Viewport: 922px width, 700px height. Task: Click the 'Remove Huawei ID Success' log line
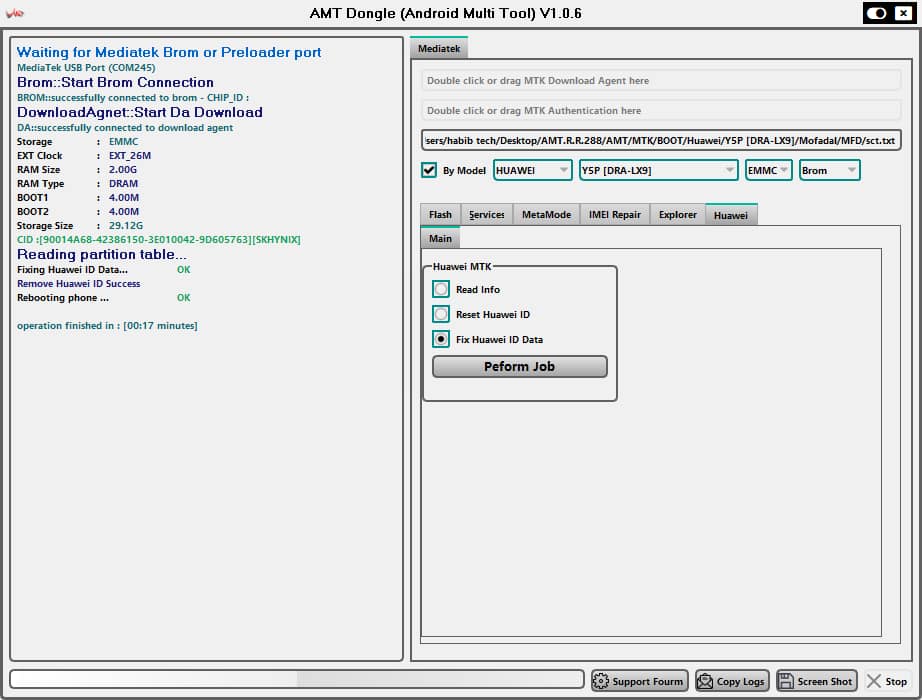pyautogui.click(x=79, y=284)
